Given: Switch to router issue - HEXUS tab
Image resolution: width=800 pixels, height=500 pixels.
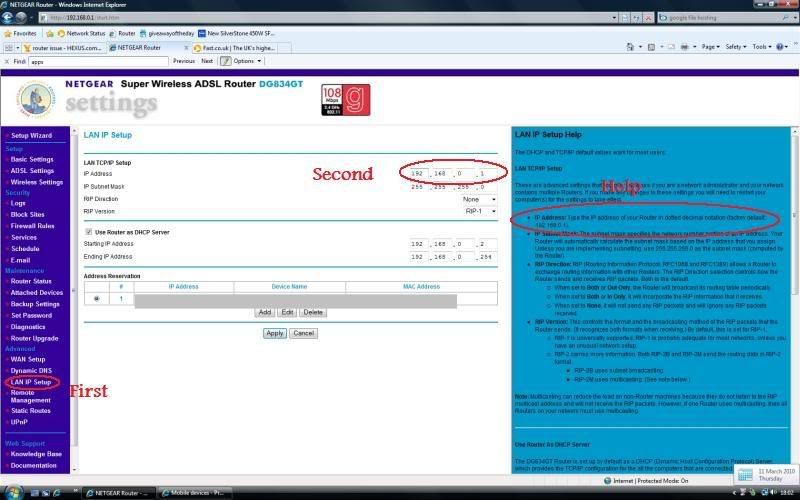Looking at the screenshot, I should tap(64, 47).
